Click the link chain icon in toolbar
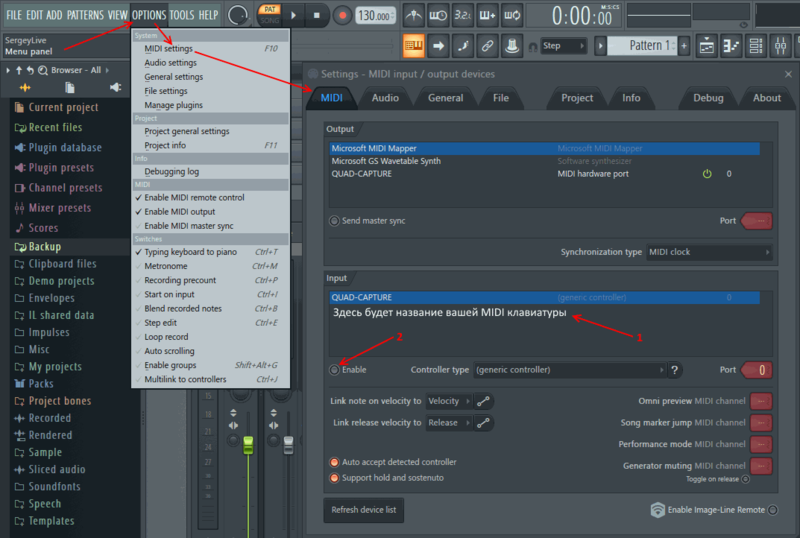Image resolution: width=800 pixels, height=538 pixels. tap(487, 46)
